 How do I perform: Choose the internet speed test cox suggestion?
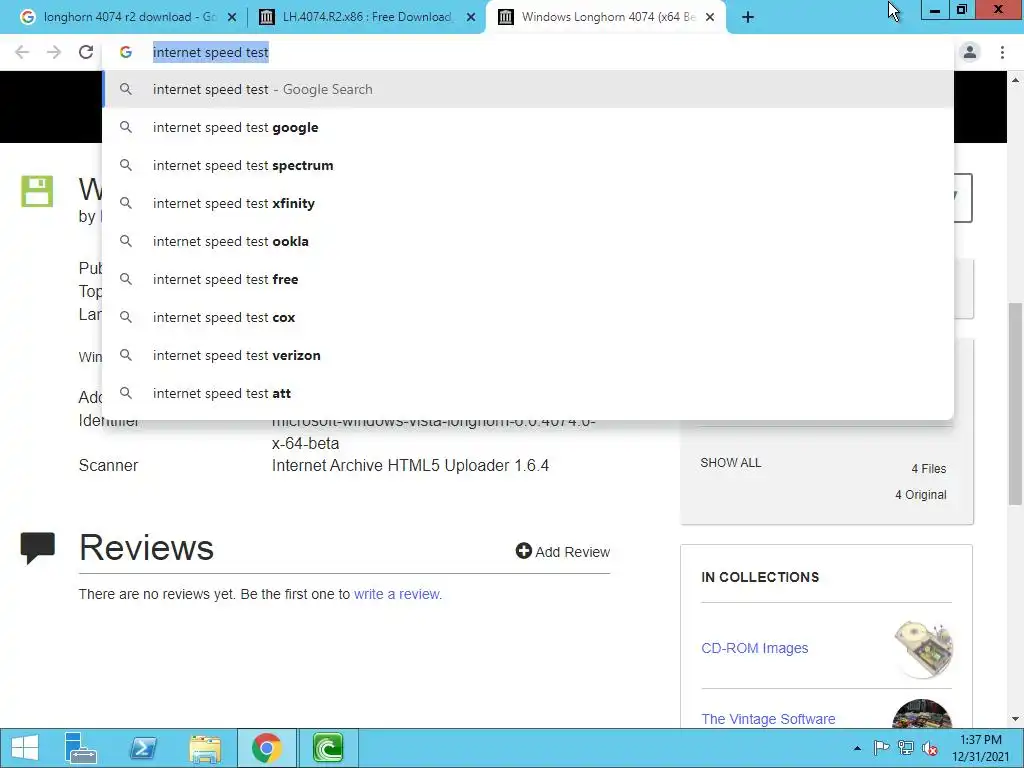pyautogui.click(x=528, y=317)
